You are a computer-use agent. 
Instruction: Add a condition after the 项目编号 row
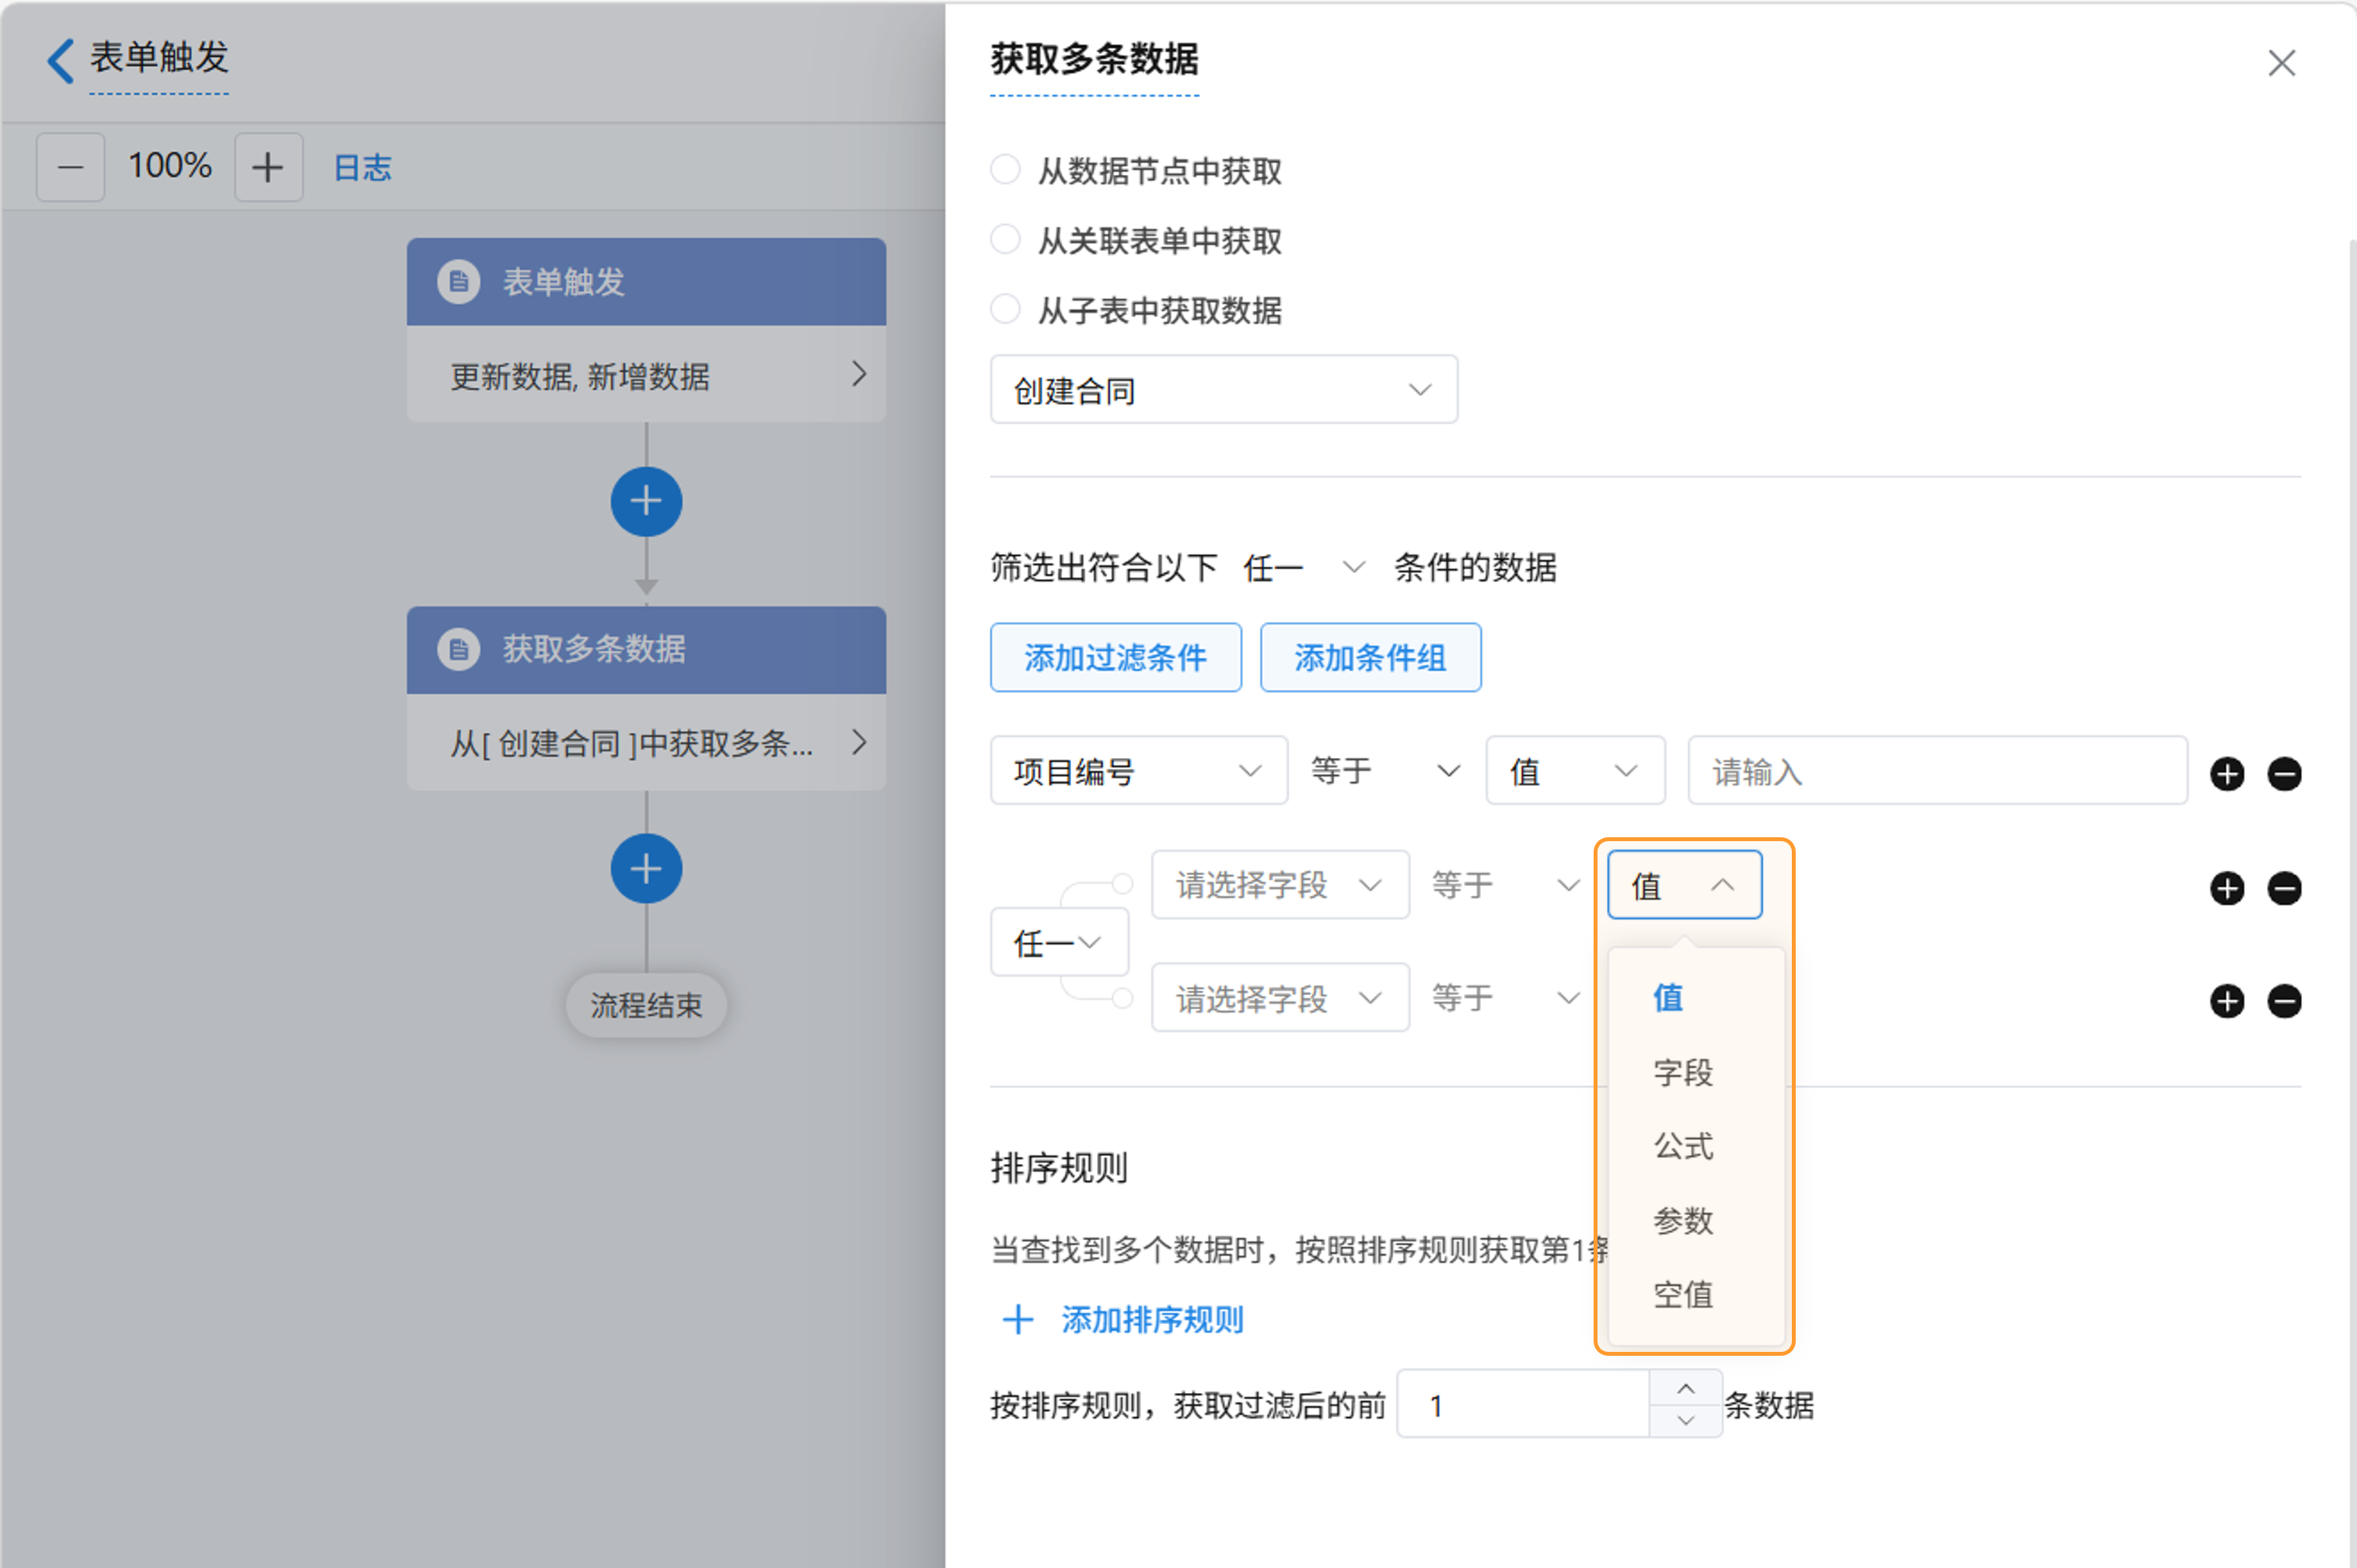click(2227, 773)
